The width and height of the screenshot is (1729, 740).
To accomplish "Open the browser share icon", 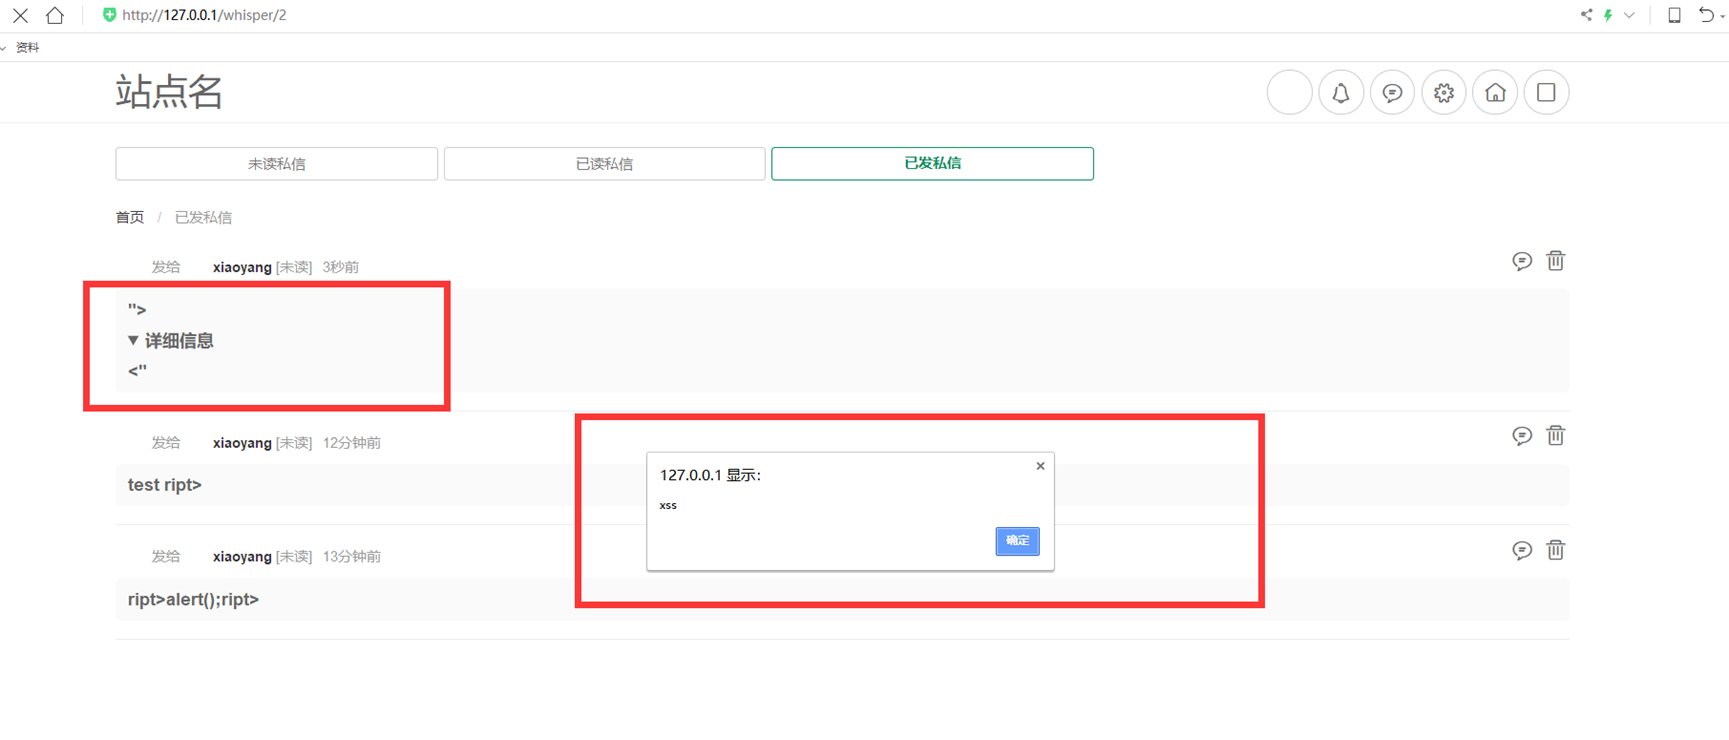I will (1586, 15).
